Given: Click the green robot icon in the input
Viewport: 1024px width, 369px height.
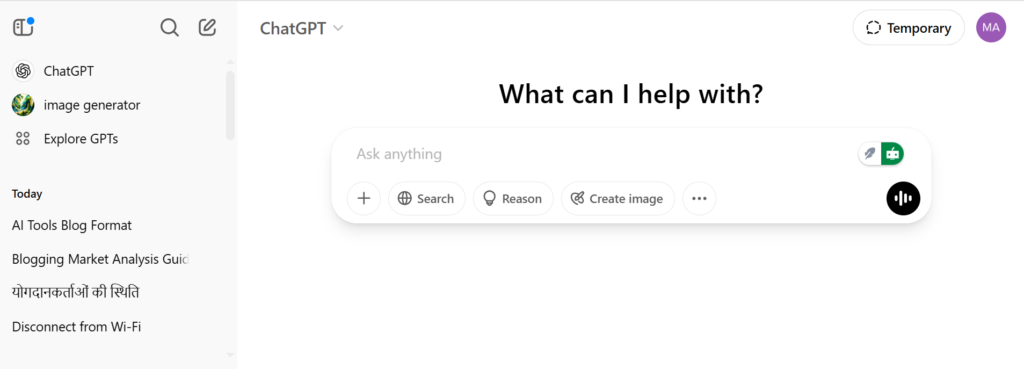Looking at the screenshot, I should coord(892,154).
